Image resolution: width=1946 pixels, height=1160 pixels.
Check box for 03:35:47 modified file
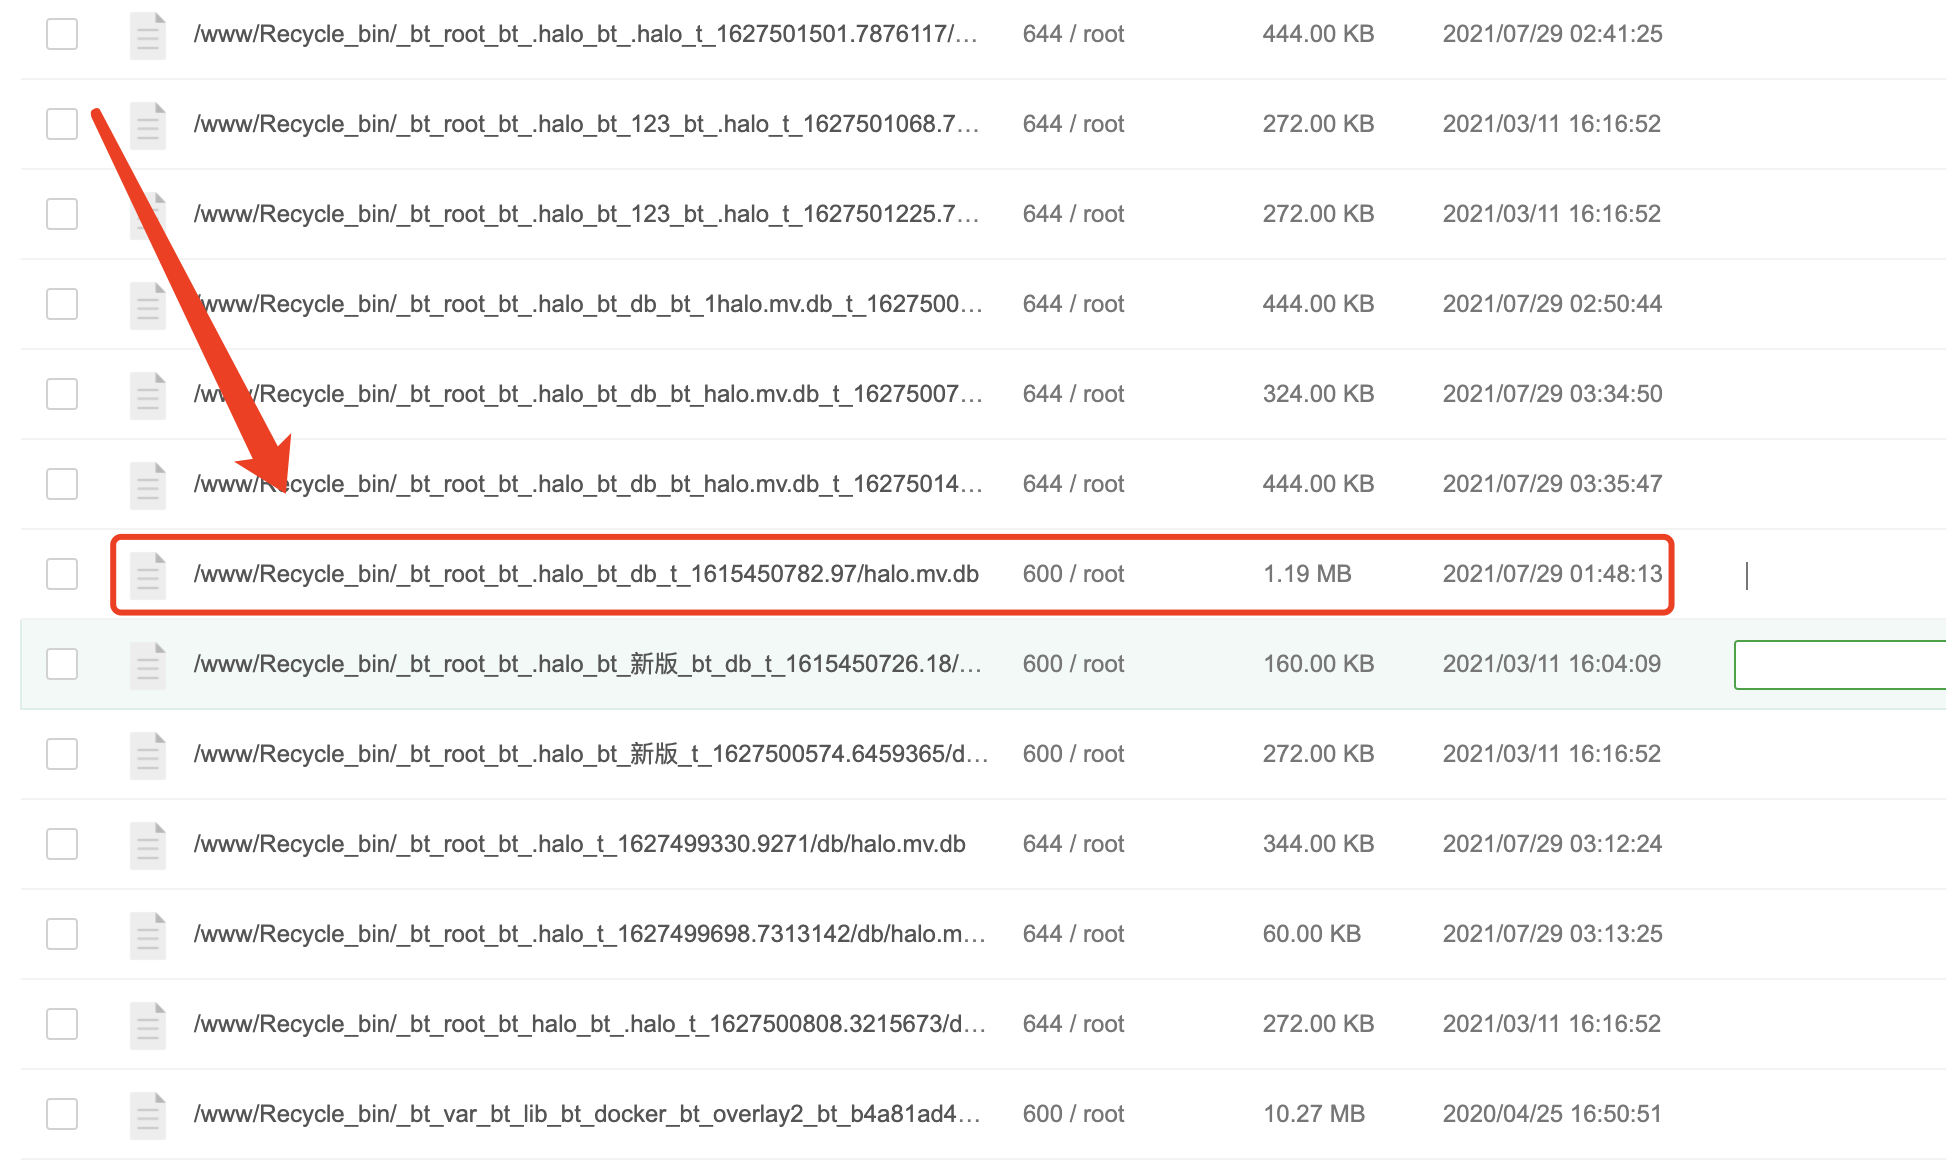(x=62, y=484)
